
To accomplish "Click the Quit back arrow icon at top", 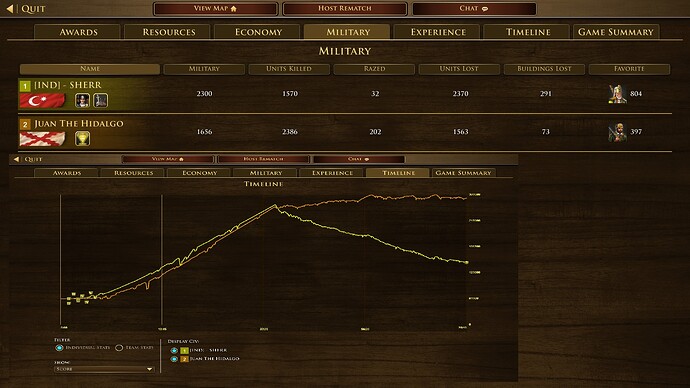I will [10, 8].
